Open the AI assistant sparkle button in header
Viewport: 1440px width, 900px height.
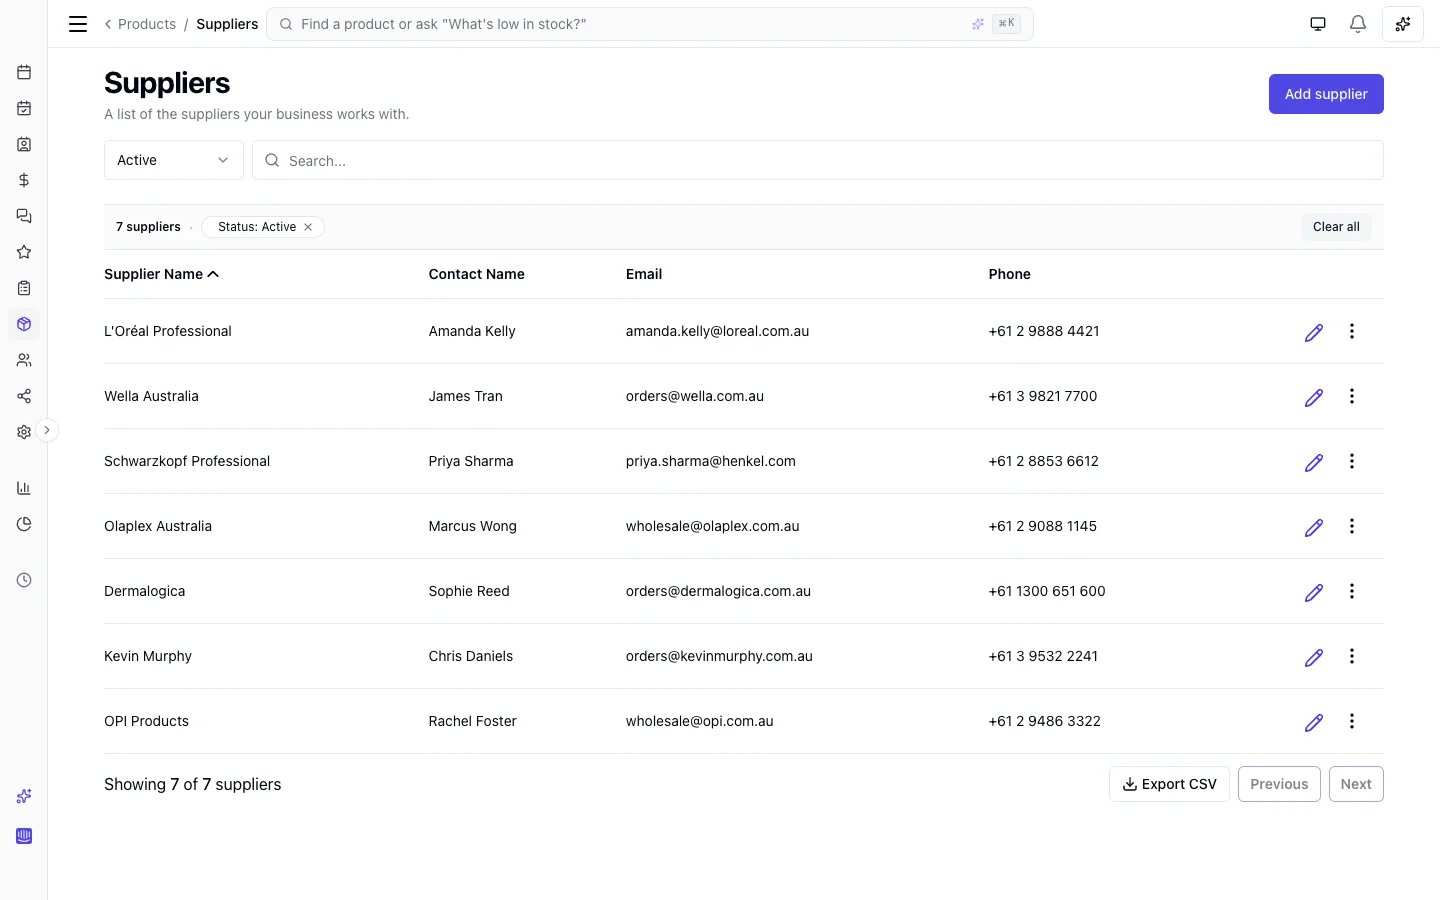pos(1403,24)
